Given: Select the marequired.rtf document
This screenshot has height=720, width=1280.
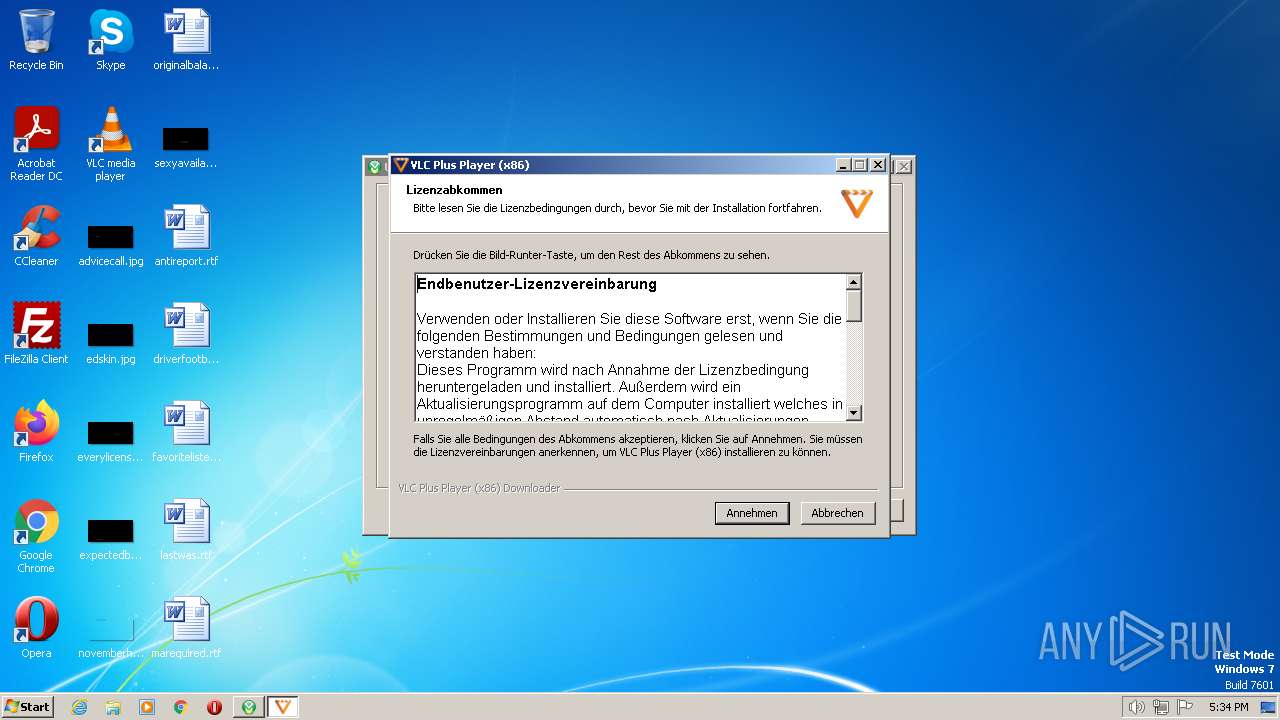Looking at the screenshot, I should (x=186, y=628).
